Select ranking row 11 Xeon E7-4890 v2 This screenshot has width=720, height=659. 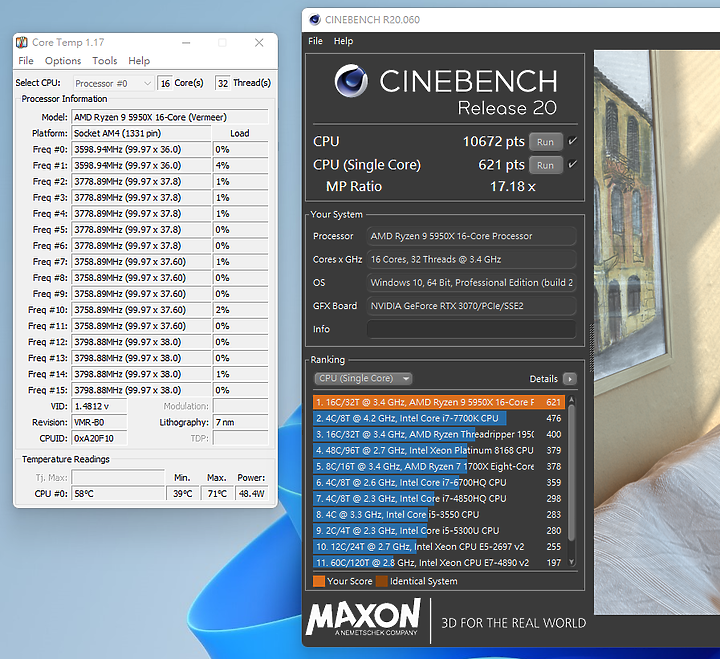click(x=439, y=563)
